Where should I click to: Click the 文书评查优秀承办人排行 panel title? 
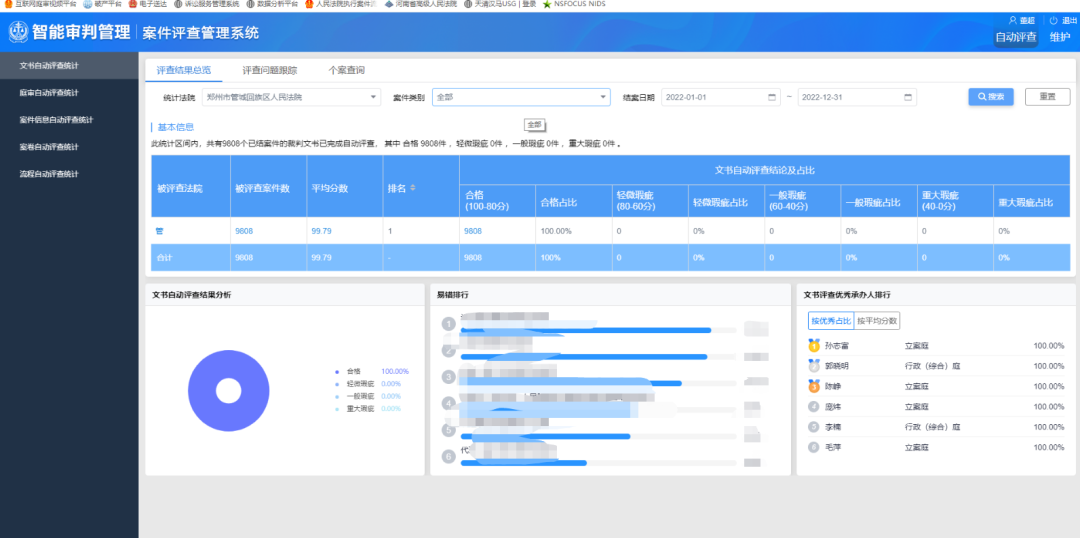[x=847, y=295]
